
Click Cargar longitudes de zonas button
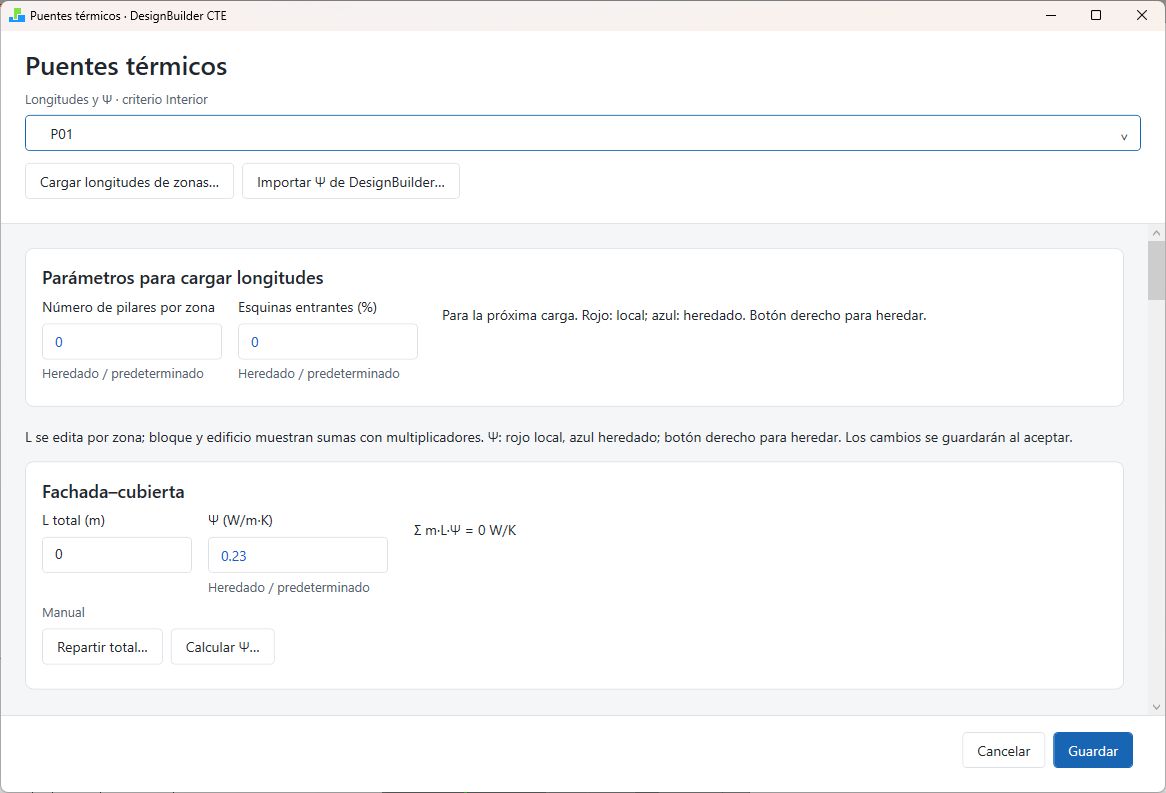click(x=129, y=182)
